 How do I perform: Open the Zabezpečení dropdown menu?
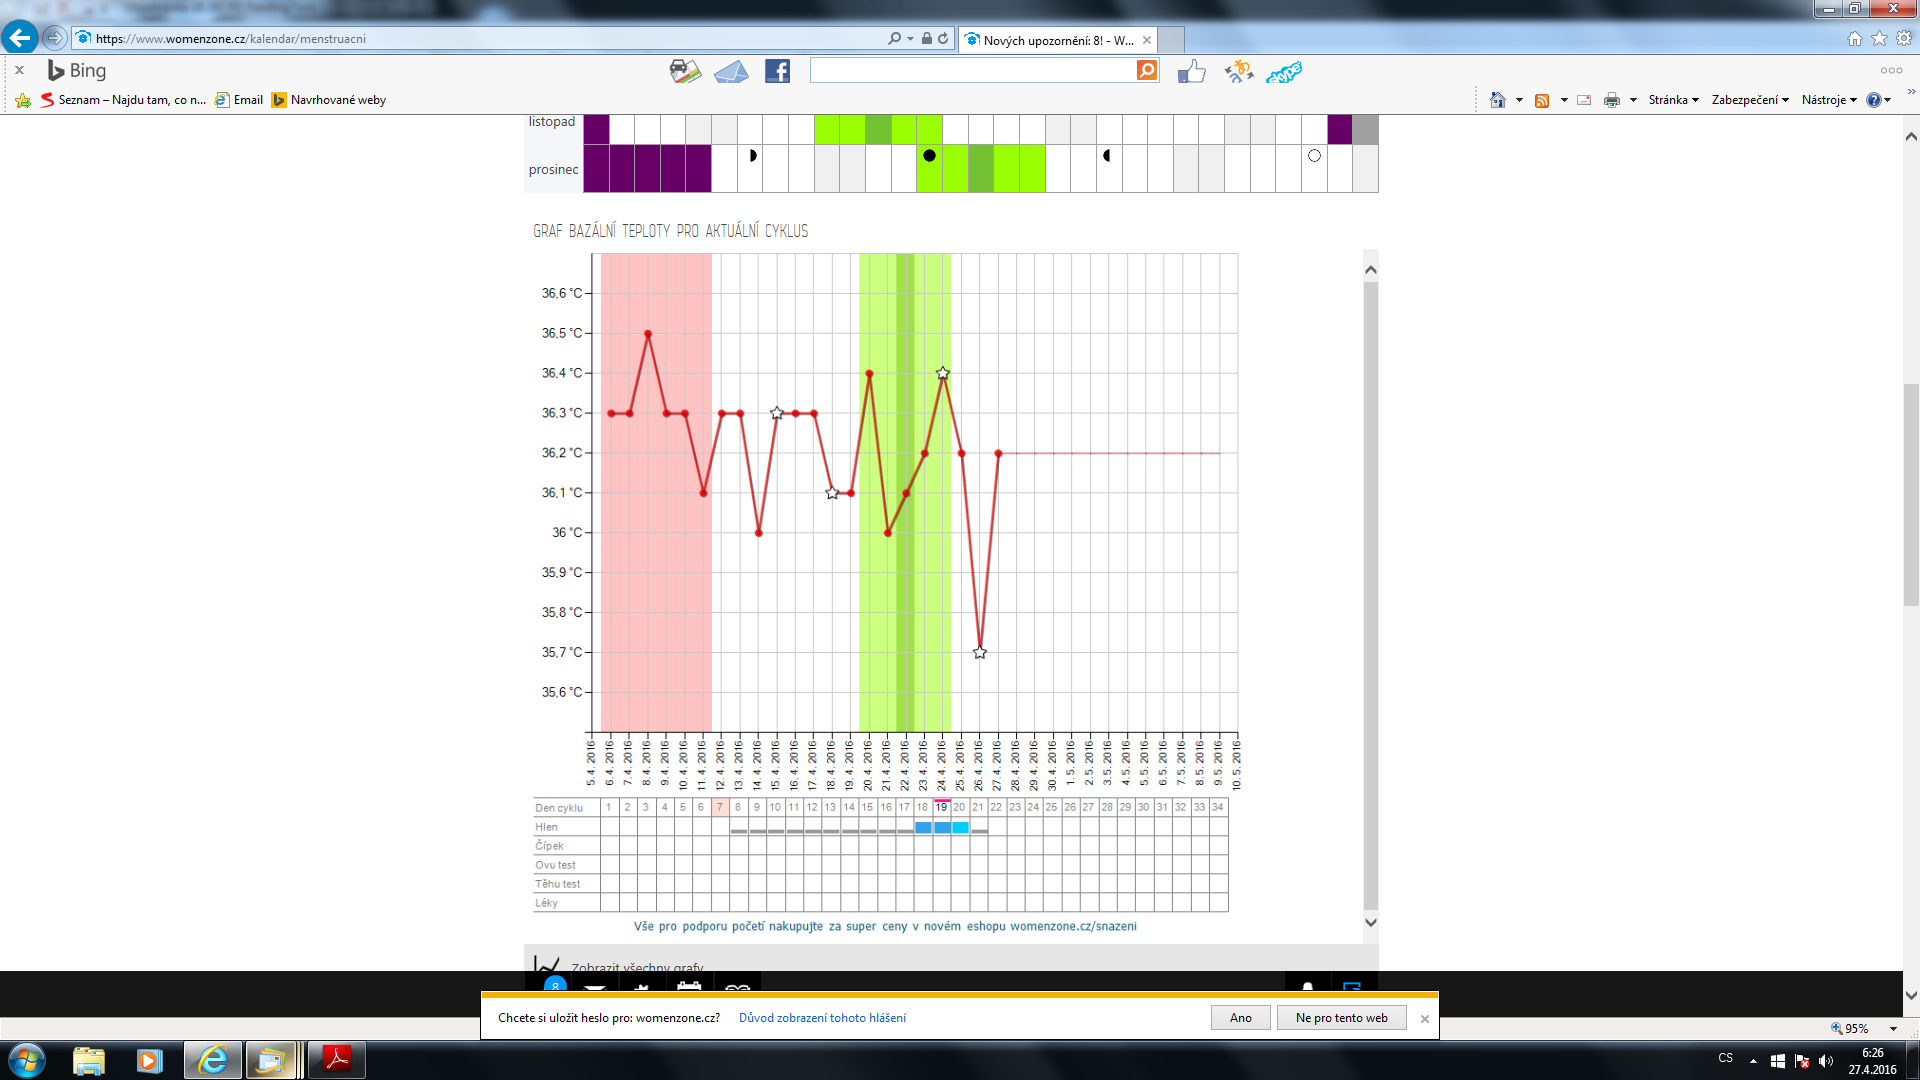[1749, 100]
